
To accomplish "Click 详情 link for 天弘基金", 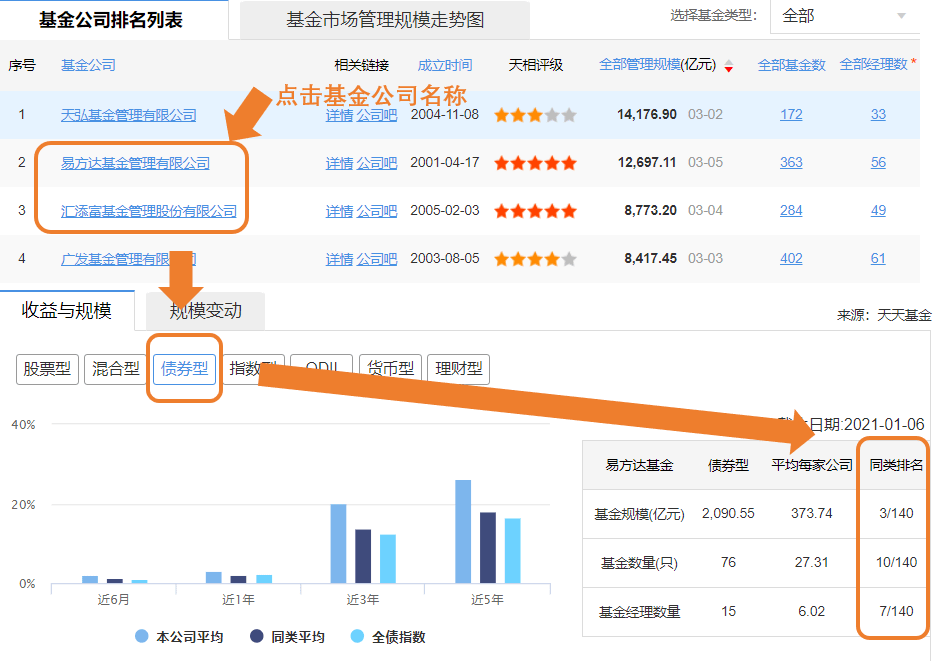I will [x=339, y=115].
